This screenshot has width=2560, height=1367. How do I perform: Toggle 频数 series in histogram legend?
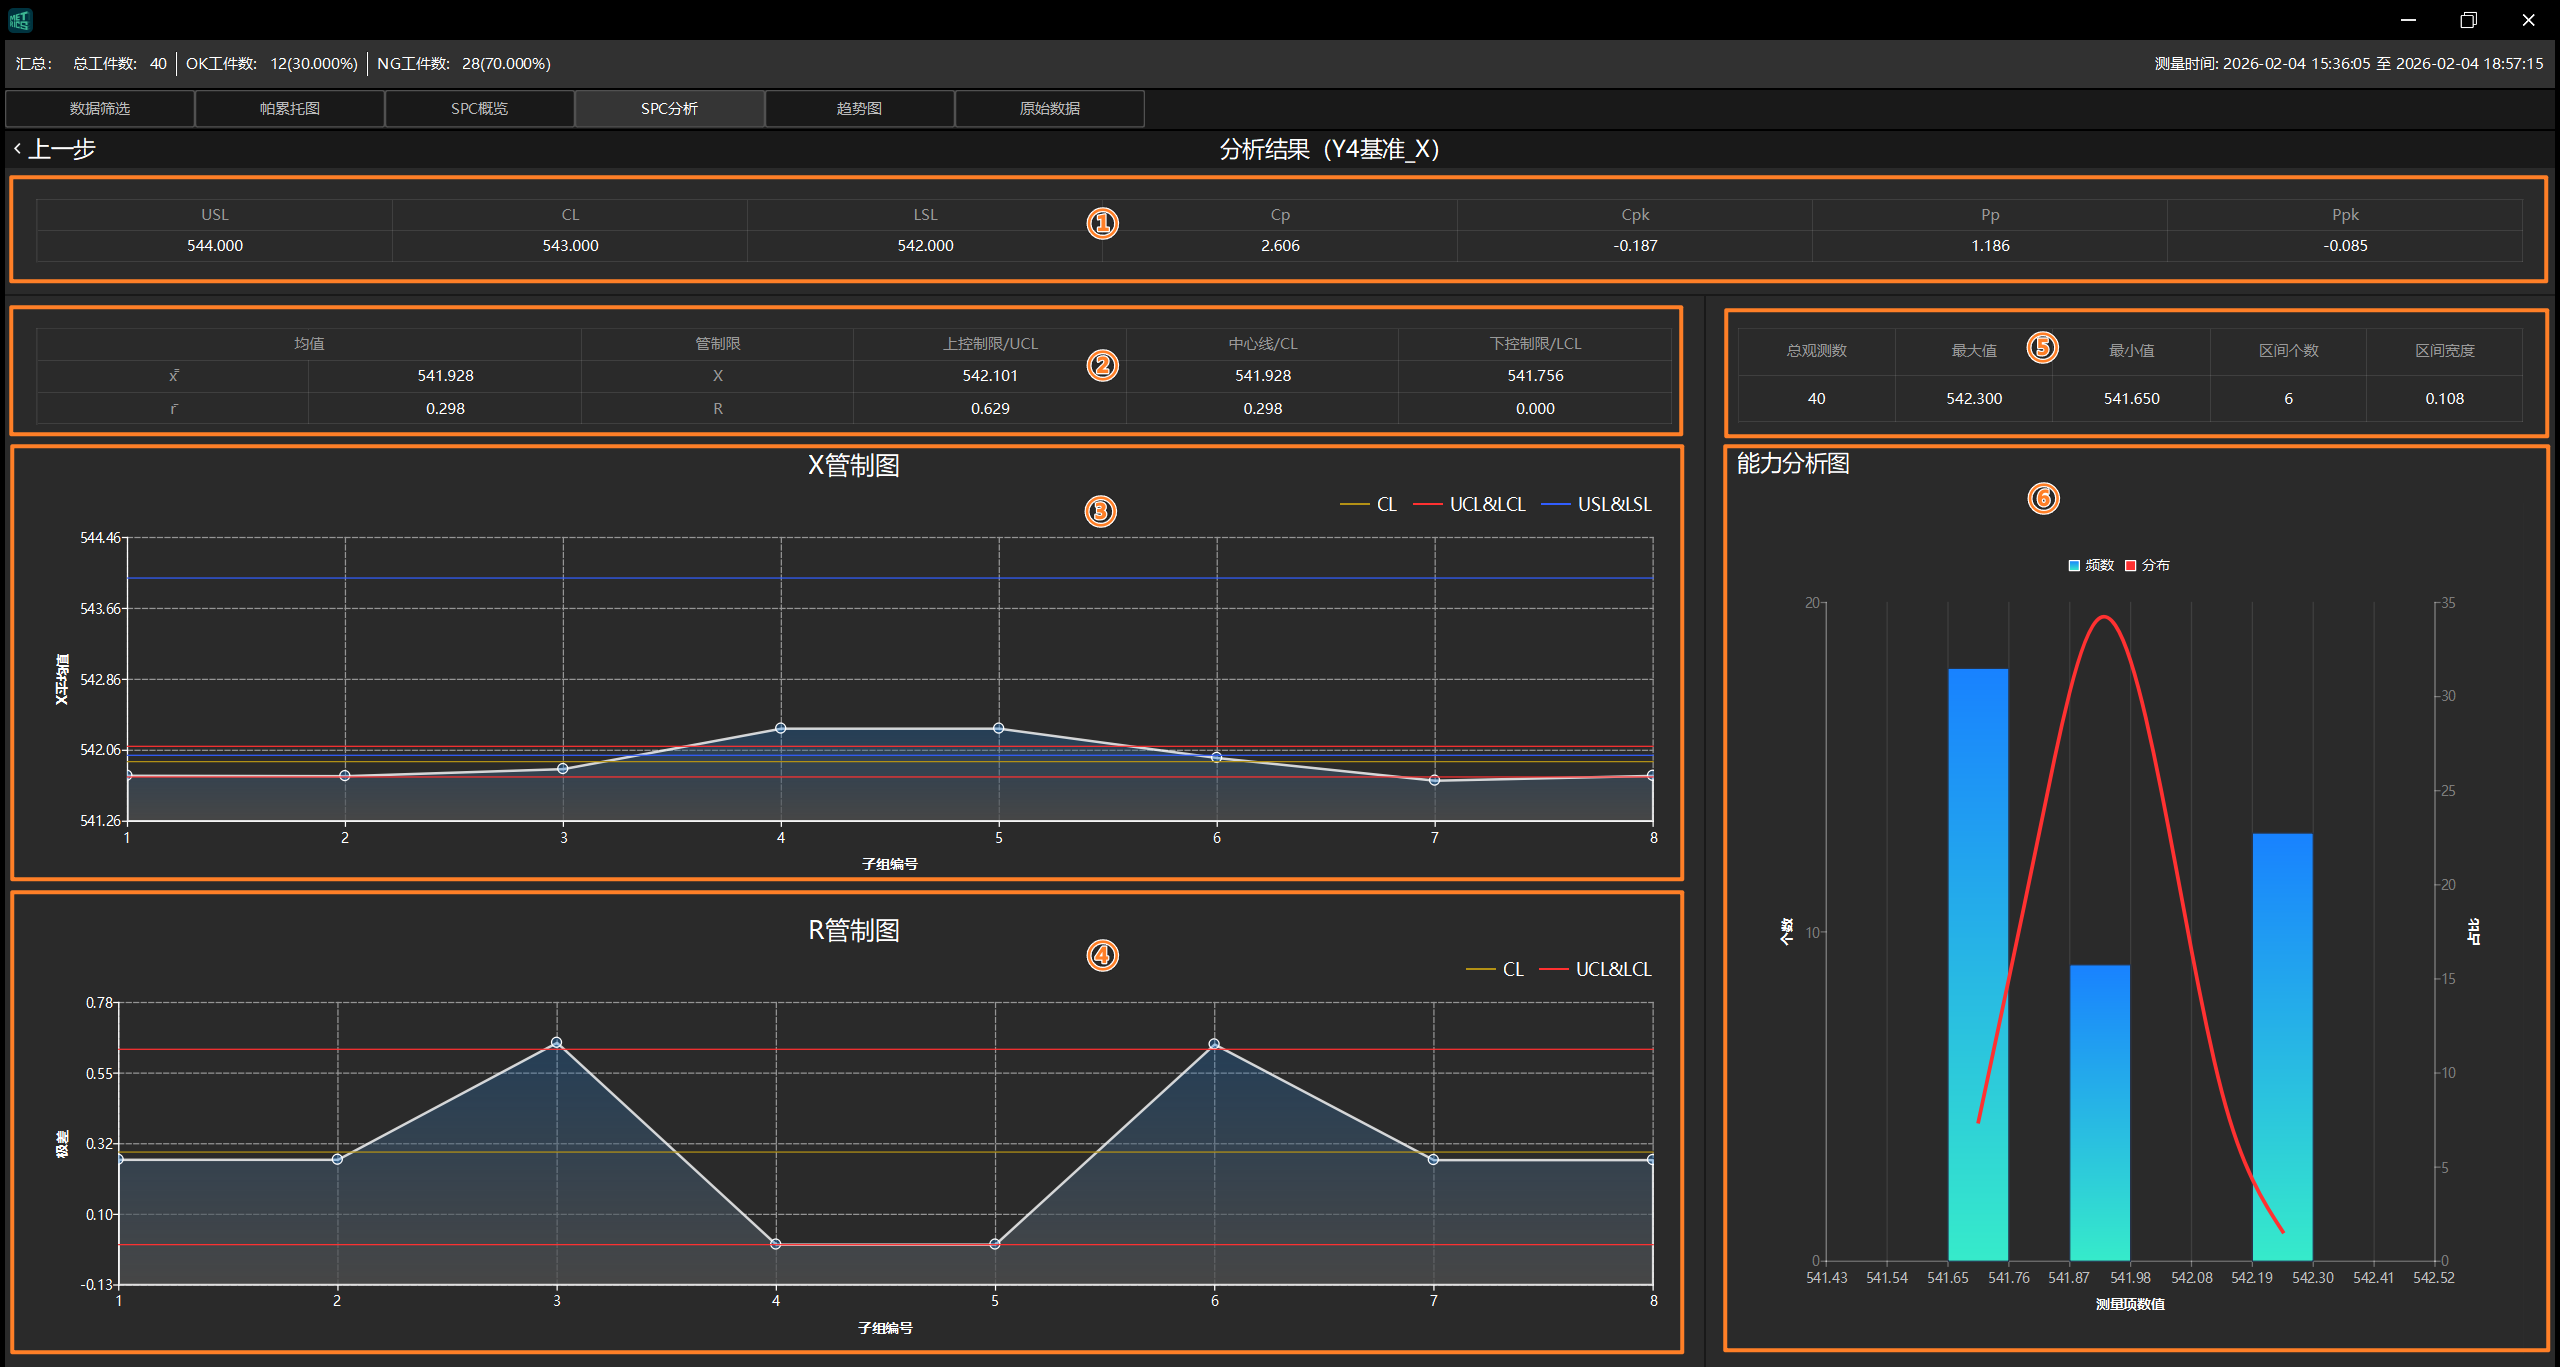click(2091, 566)
